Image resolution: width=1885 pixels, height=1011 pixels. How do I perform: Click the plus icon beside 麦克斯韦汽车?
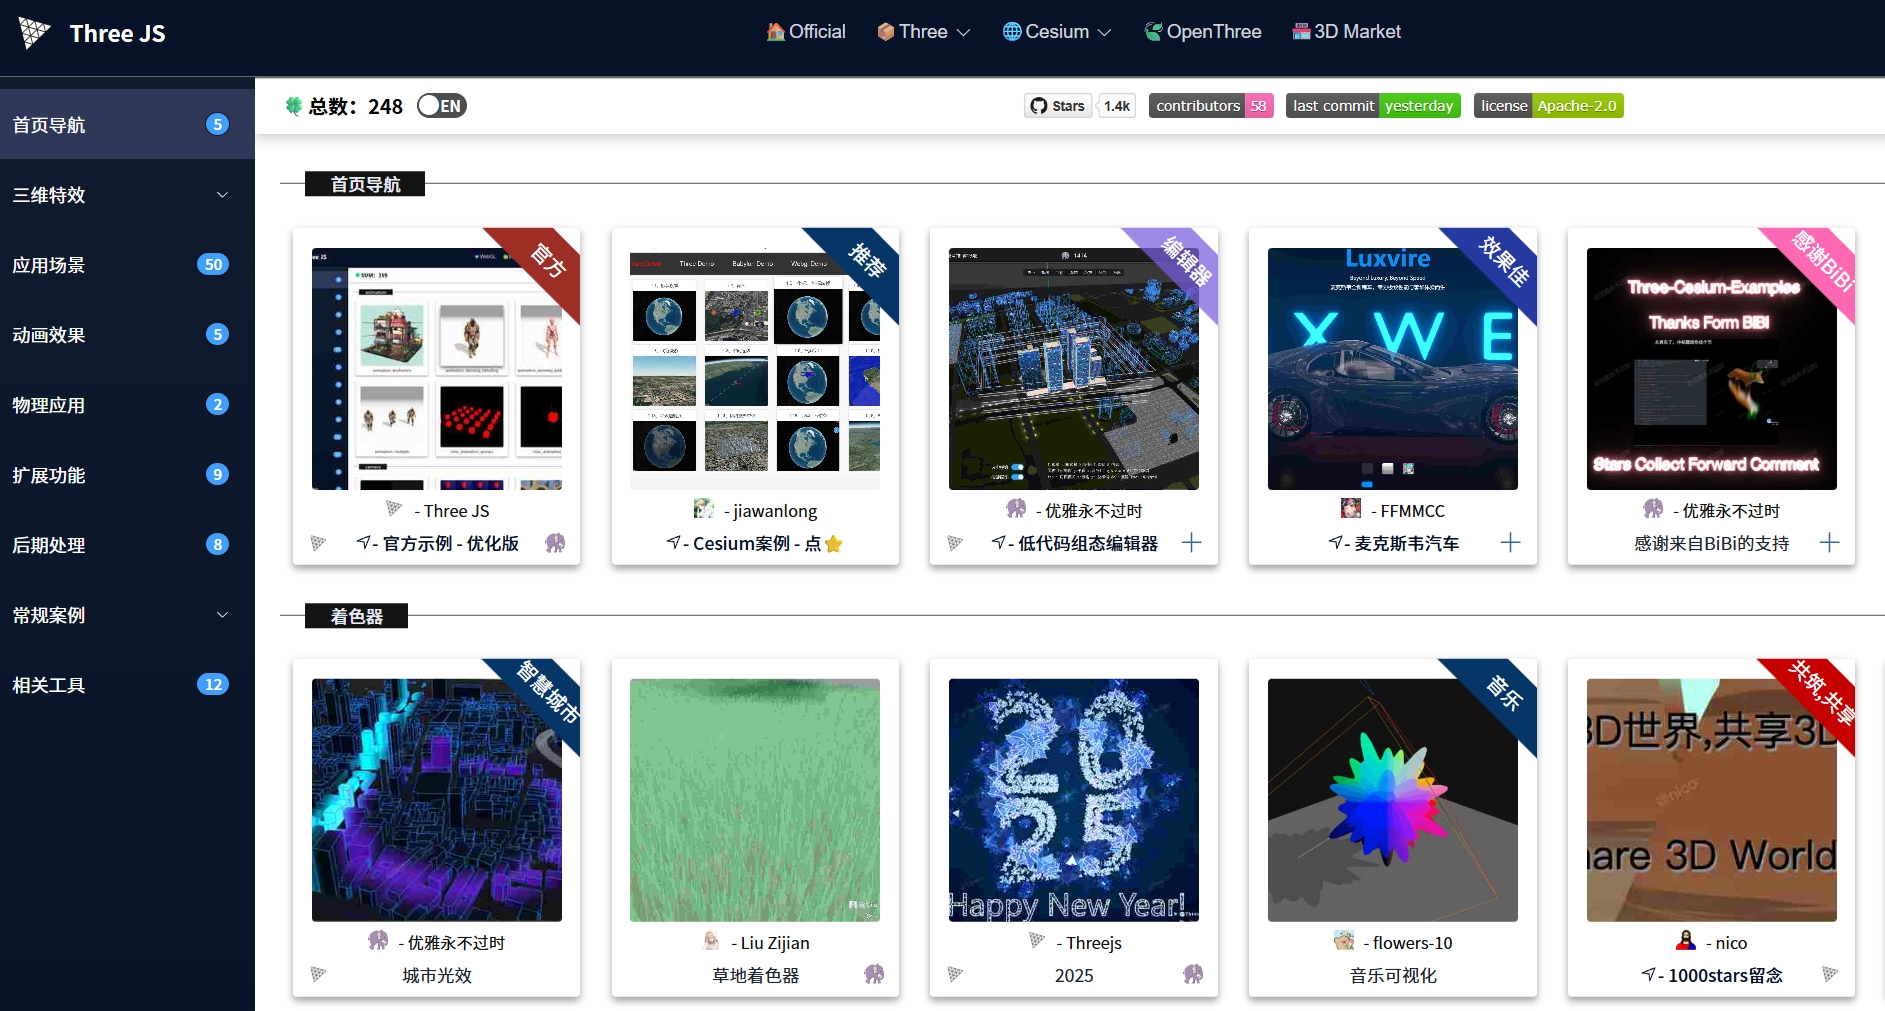[x=1511, y=543]
